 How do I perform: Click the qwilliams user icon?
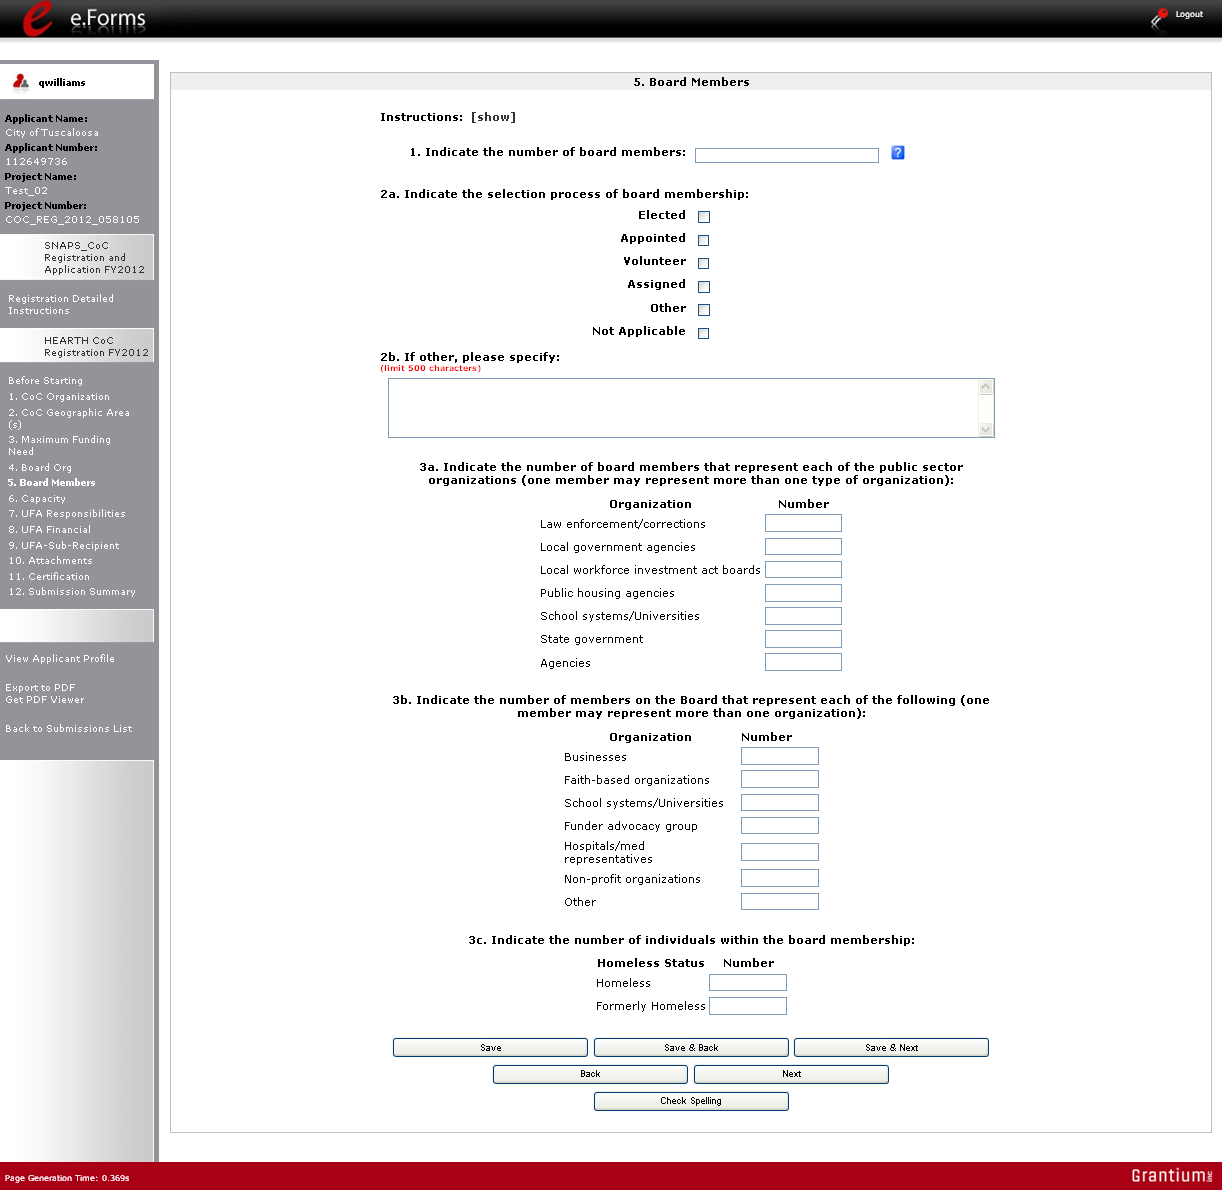(x=21, y=82)
